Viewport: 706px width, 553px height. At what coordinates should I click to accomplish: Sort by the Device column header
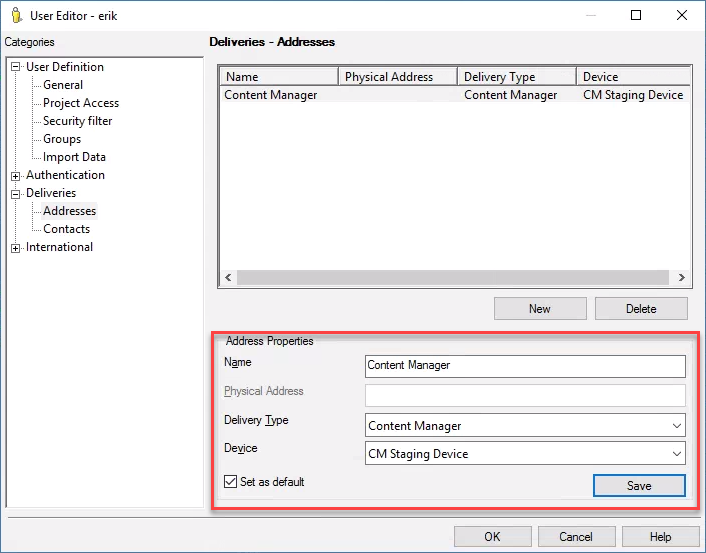[634, 77]
